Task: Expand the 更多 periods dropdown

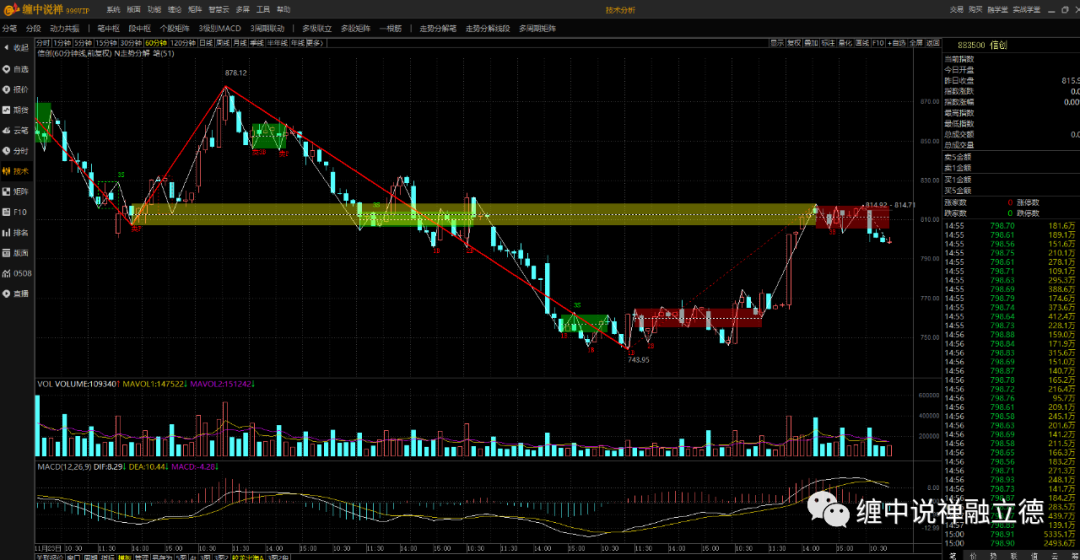Action: (315, 43)
